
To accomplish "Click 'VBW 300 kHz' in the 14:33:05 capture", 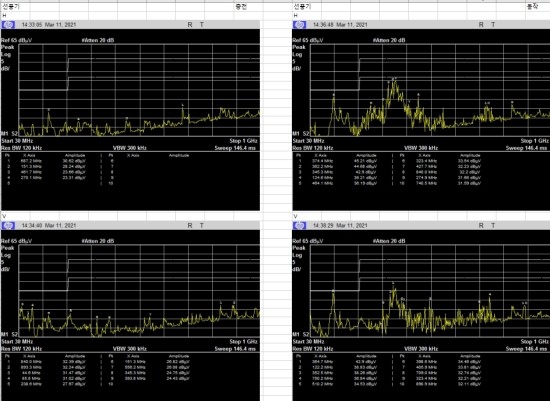I will [130, 148].
